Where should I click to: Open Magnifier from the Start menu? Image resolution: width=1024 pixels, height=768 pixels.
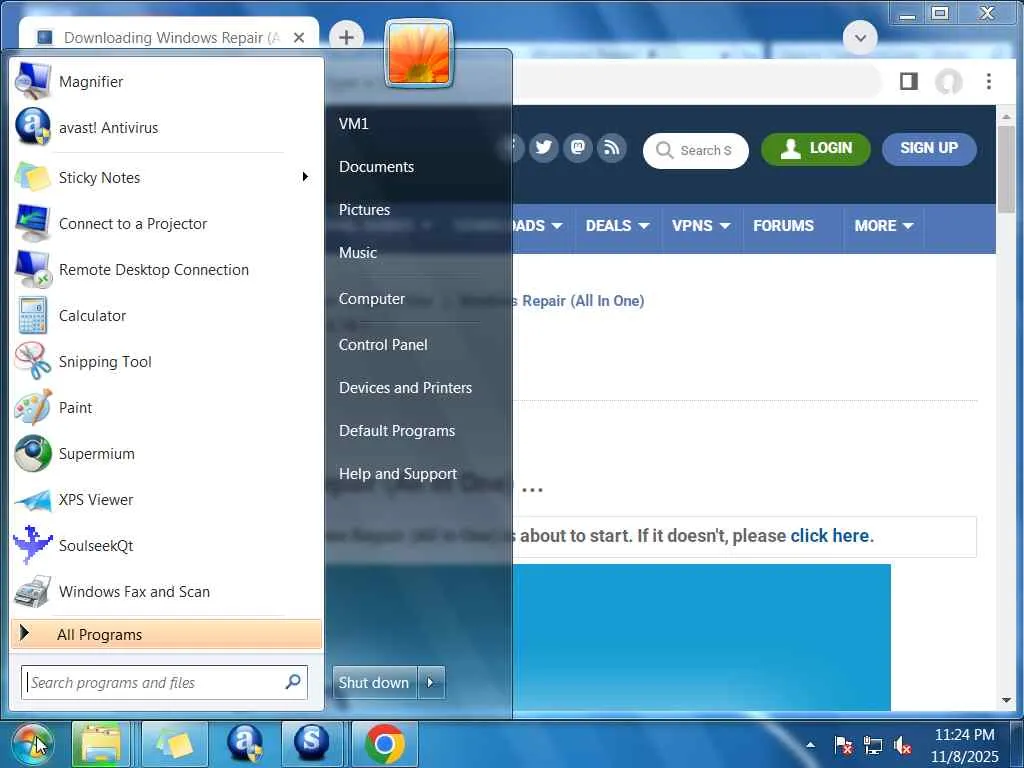[x=167, y=82]
